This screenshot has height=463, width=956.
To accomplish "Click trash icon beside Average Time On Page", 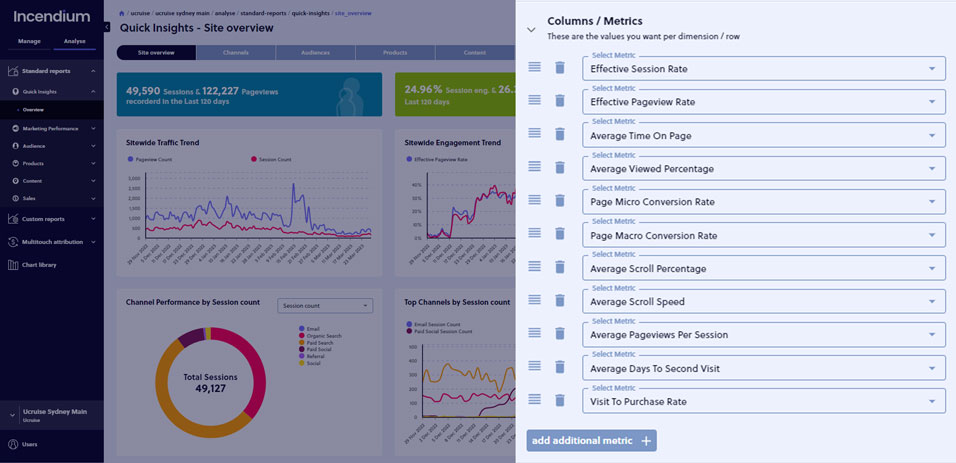I will [x=560, y=134].
